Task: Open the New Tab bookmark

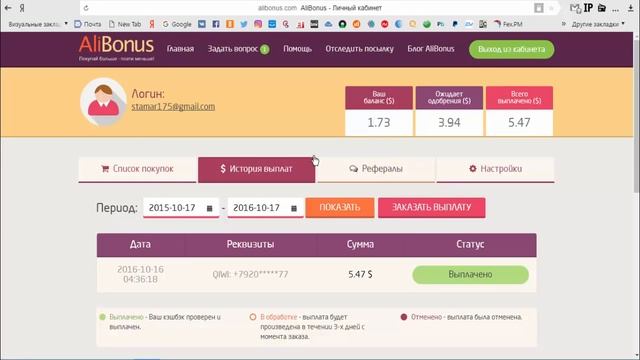Action: click(125, 24)
